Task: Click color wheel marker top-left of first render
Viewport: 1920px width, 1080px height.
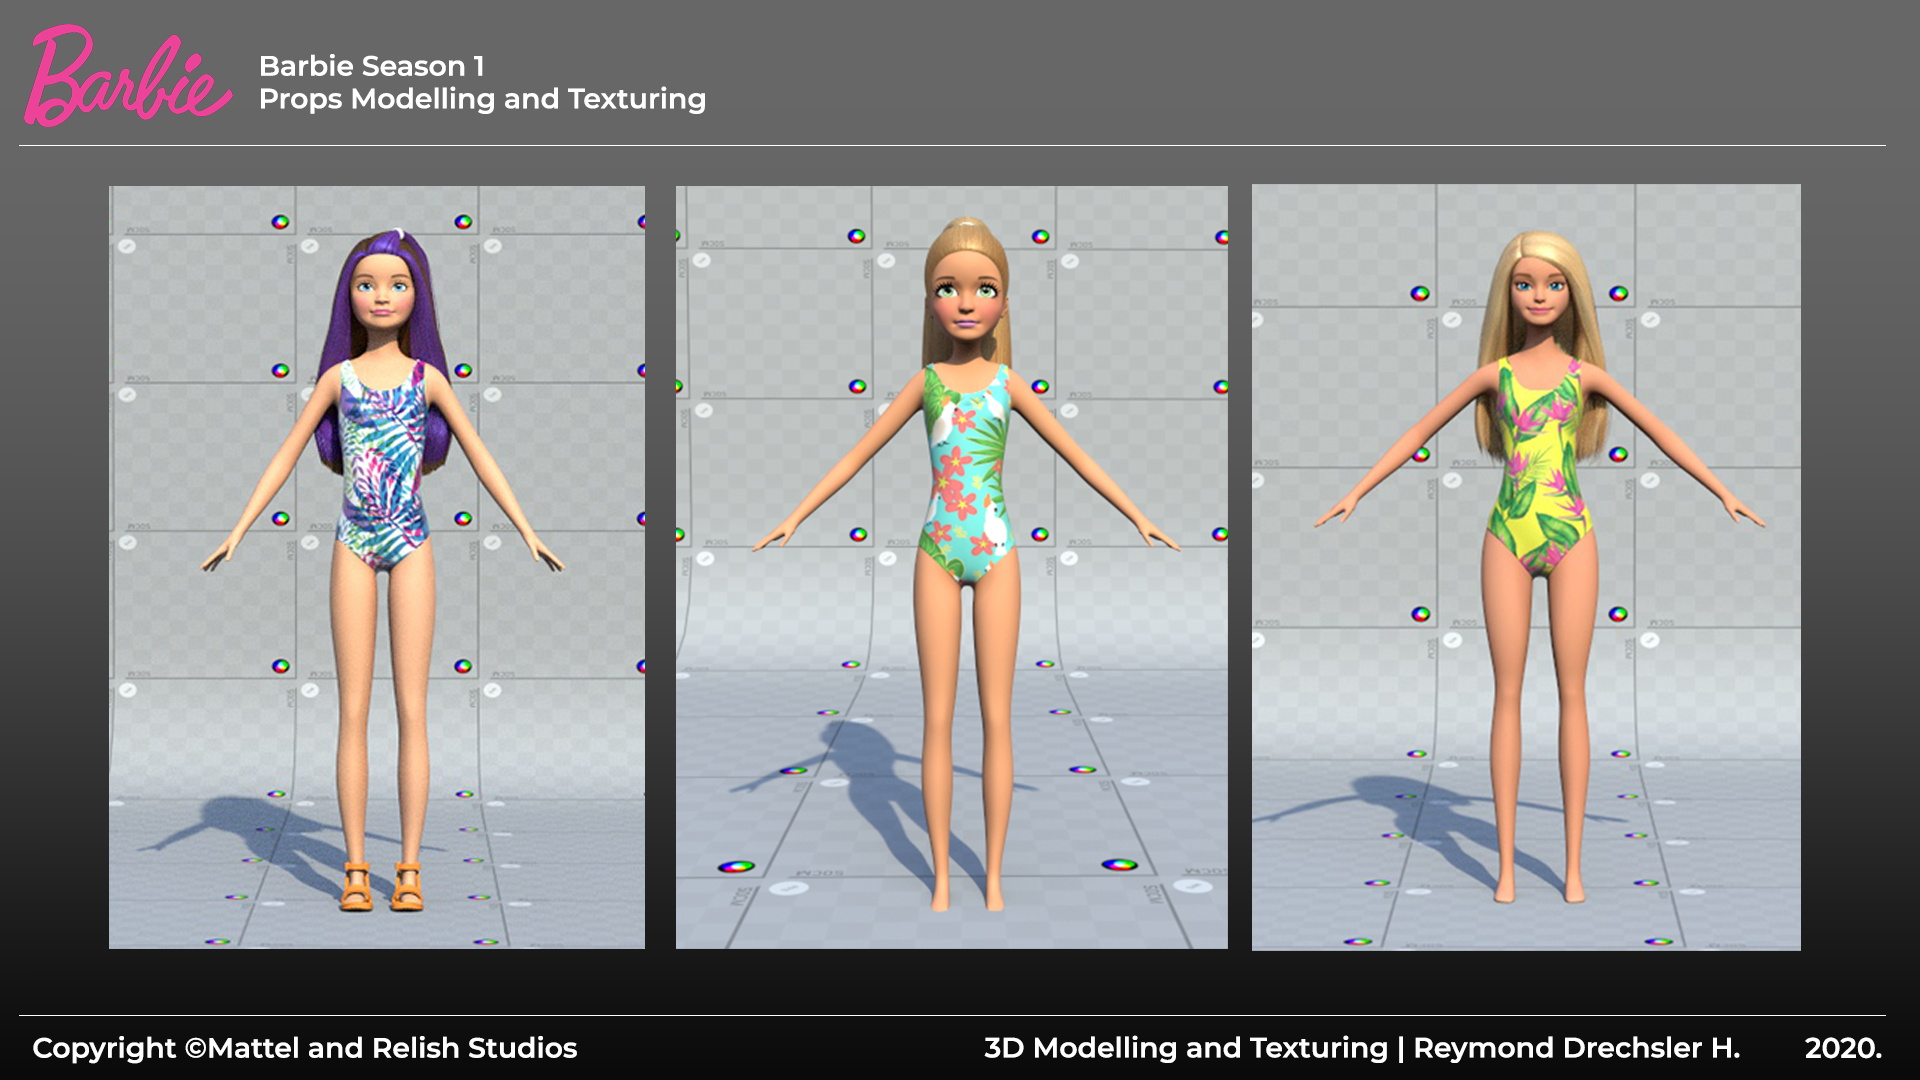Action: pyautogui.click(x=280, y=222)
